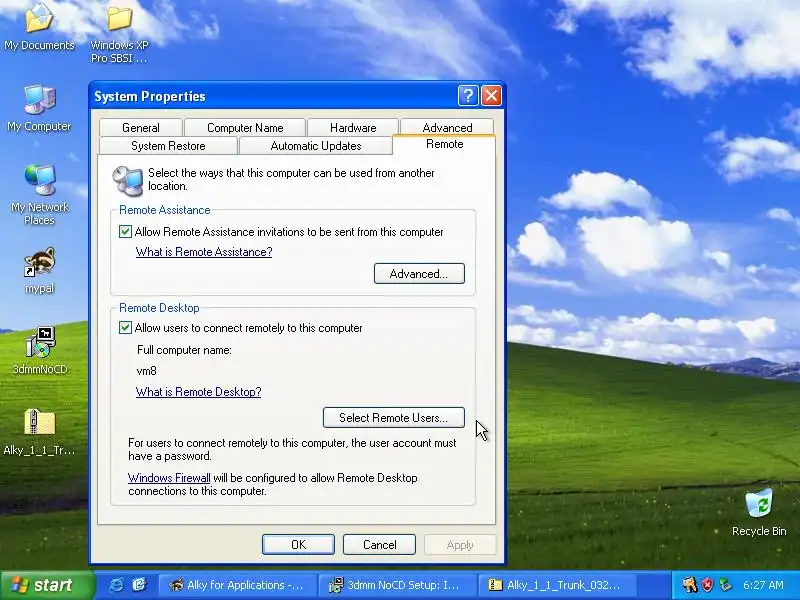Click the 6:27 AM taskbar clock

763,585
